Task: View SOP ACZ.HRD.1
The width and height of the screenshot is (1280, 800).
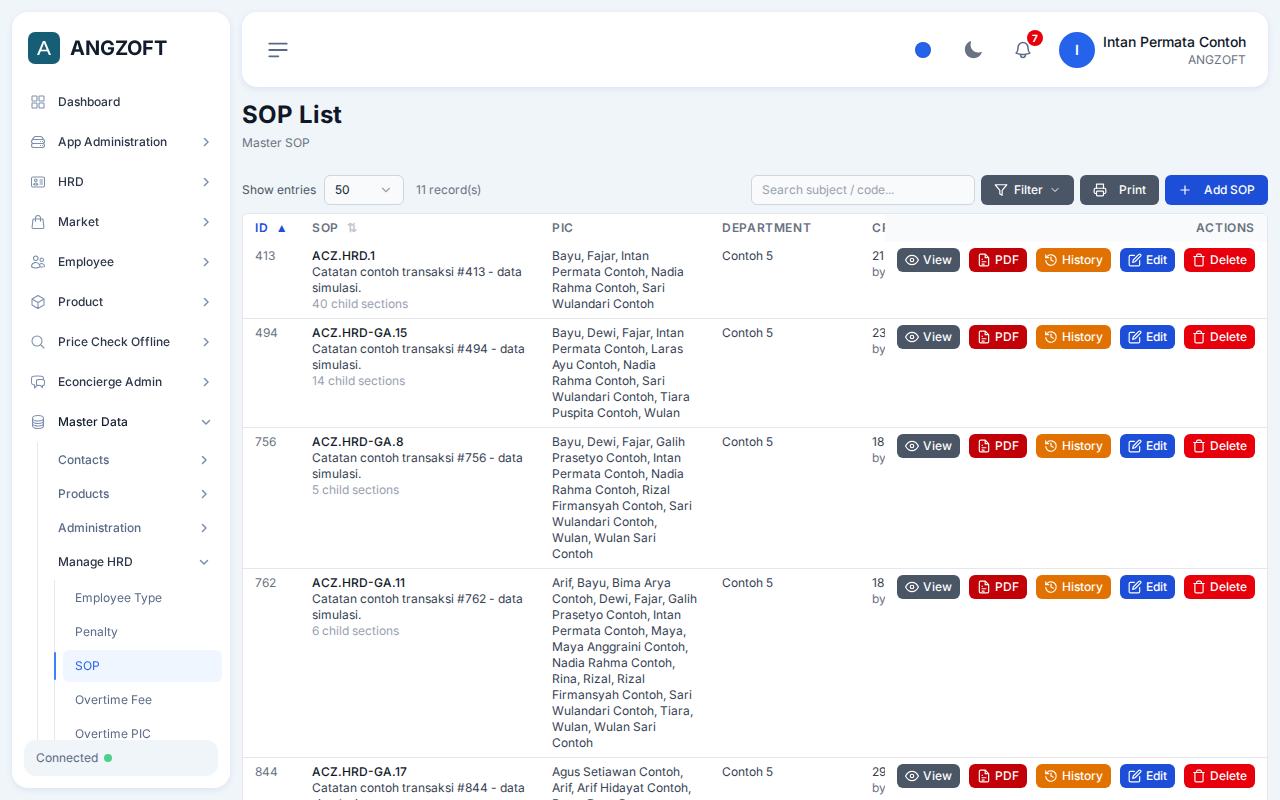Action: (928, 260)
